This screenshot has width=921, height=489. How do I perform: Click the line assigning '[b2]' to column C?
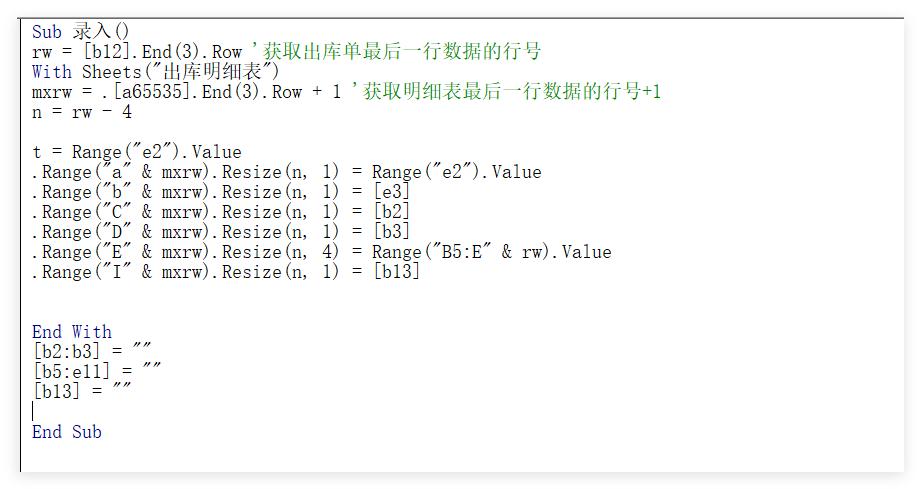click(x=221, y=212)
